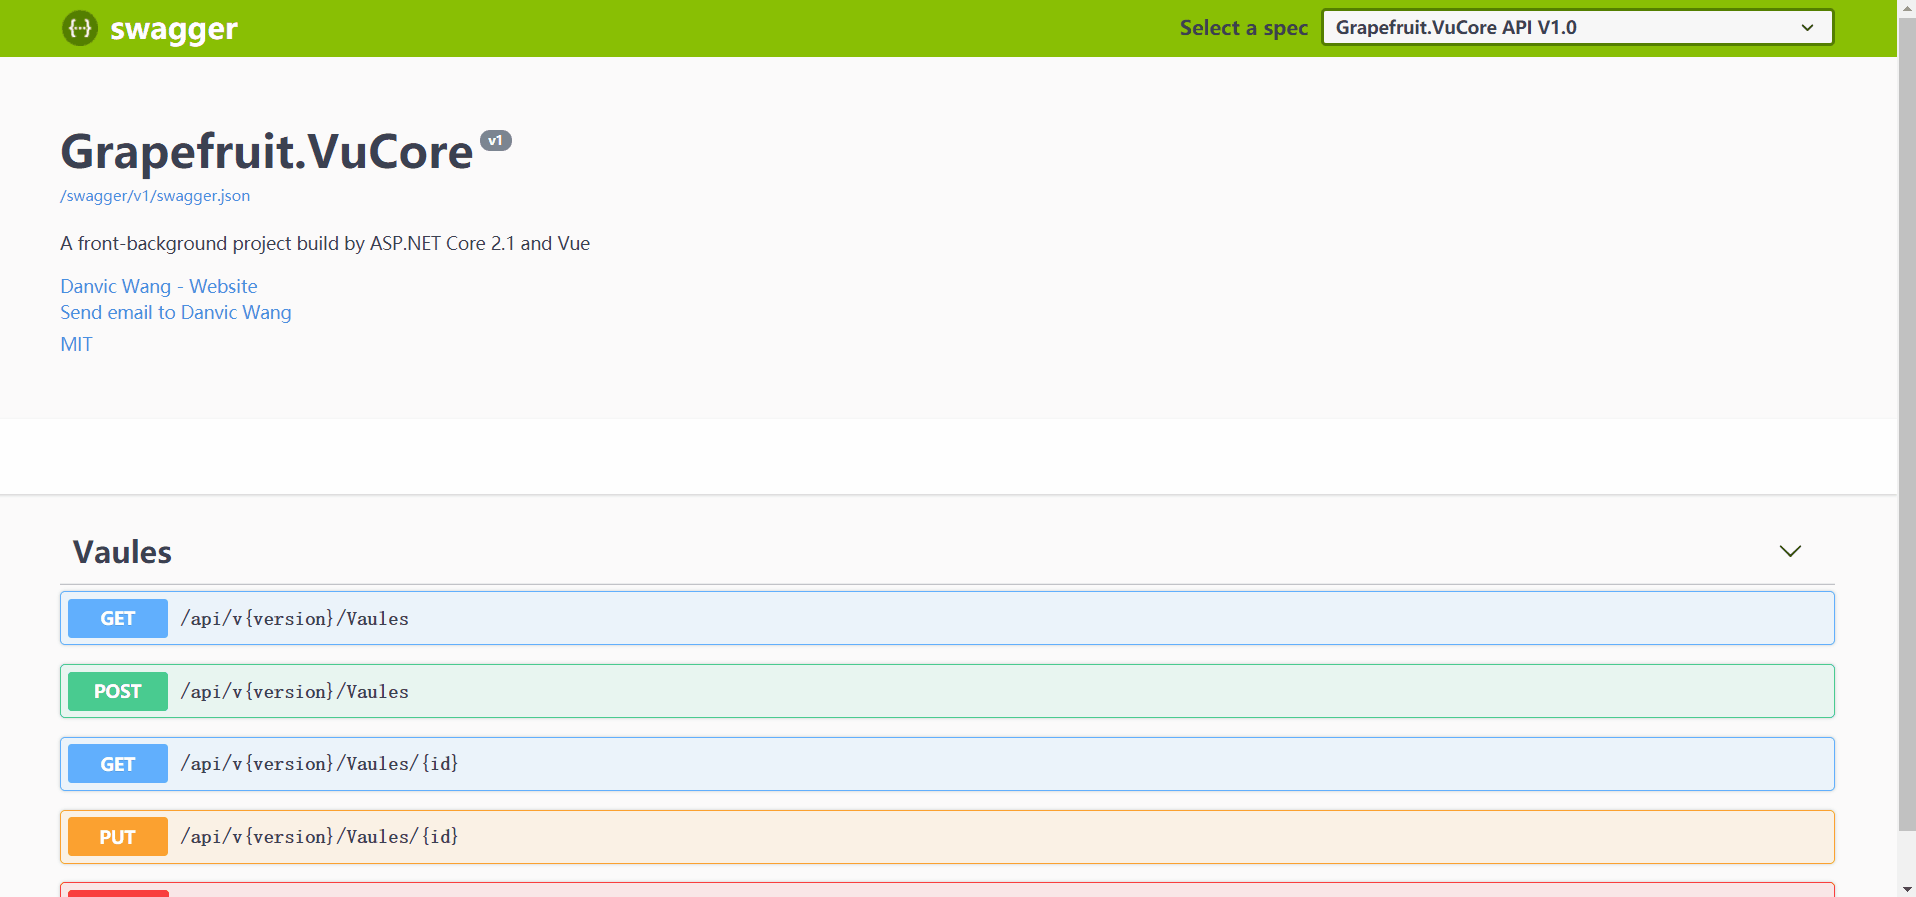Click Send email to Danvic Wang
Image resolution: width=1916 pixels, height=897 pixels.
176,312
